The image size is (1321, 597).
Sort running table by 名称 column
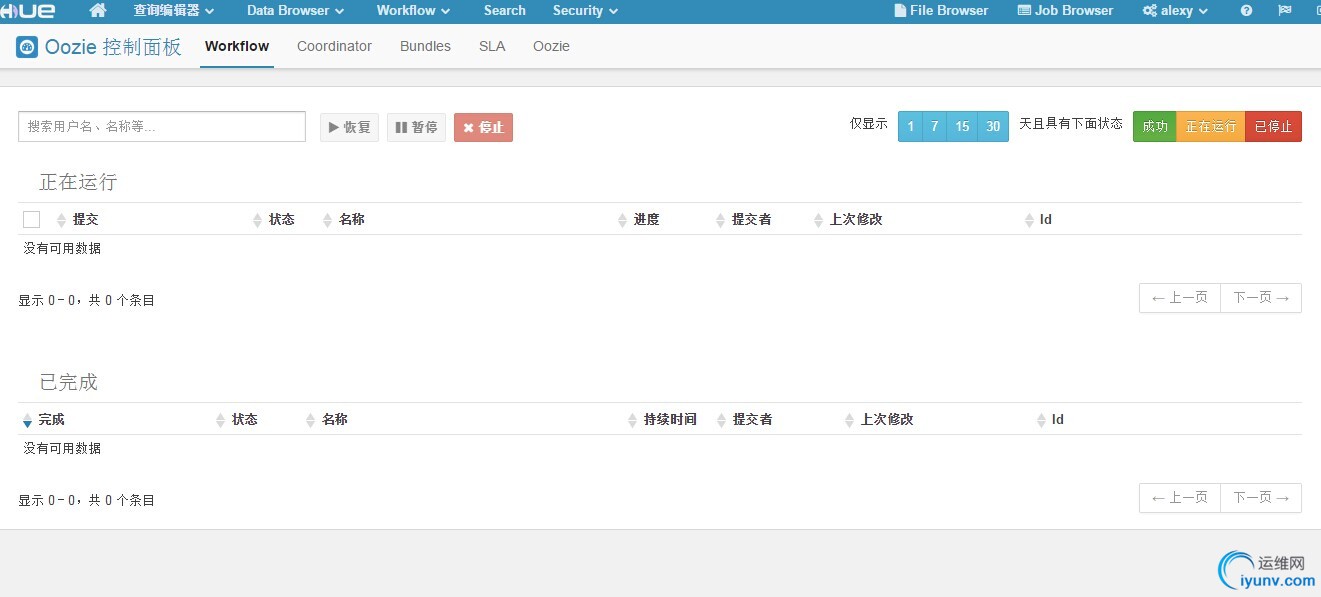tap(351, 220)
